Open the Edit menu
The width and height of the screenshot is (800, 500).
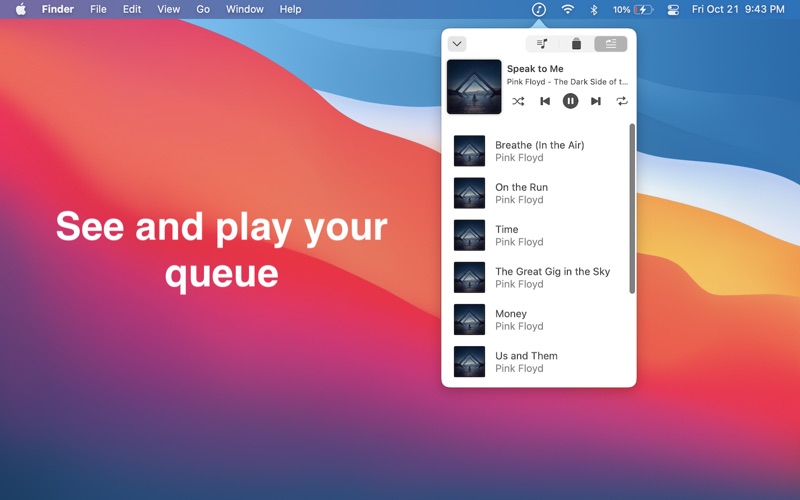tap(132, 9)
